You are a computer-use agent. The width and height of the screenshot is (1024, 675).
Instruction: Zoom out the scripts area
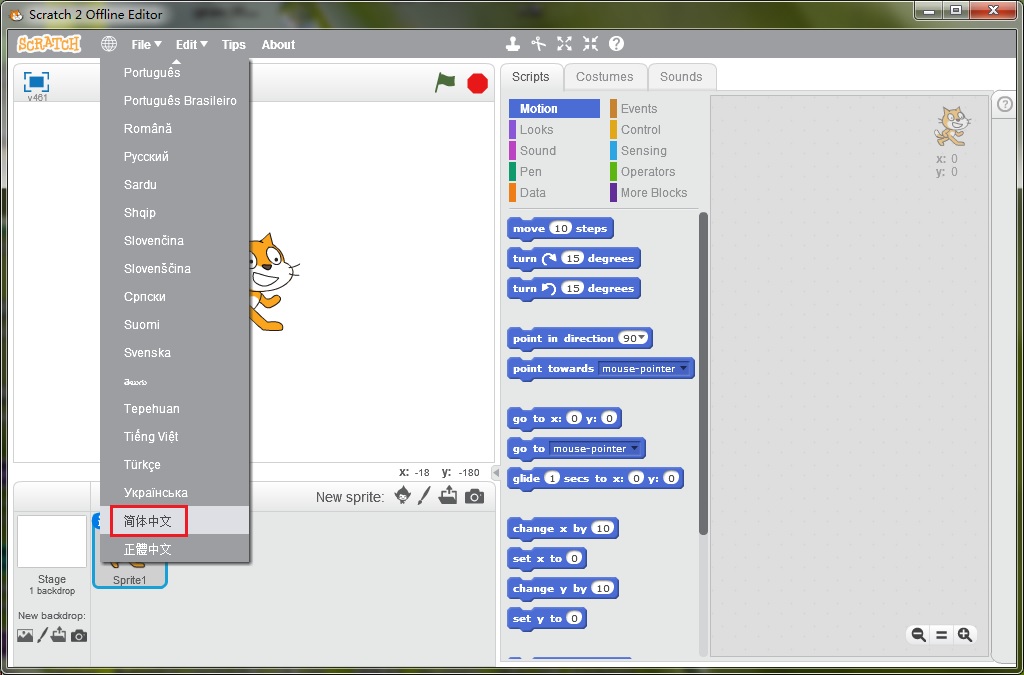tap(919, 635)
